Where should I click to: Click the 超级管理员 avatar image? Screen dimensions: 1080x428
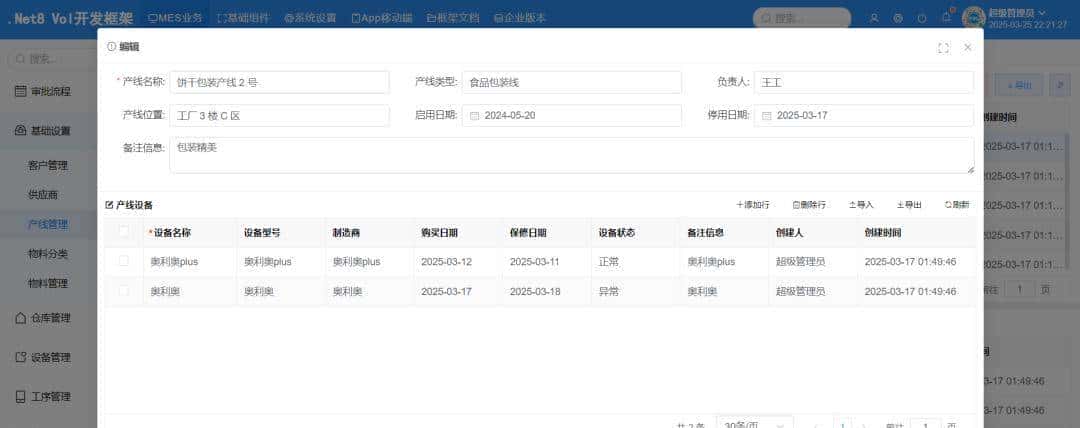click(973, 18)
